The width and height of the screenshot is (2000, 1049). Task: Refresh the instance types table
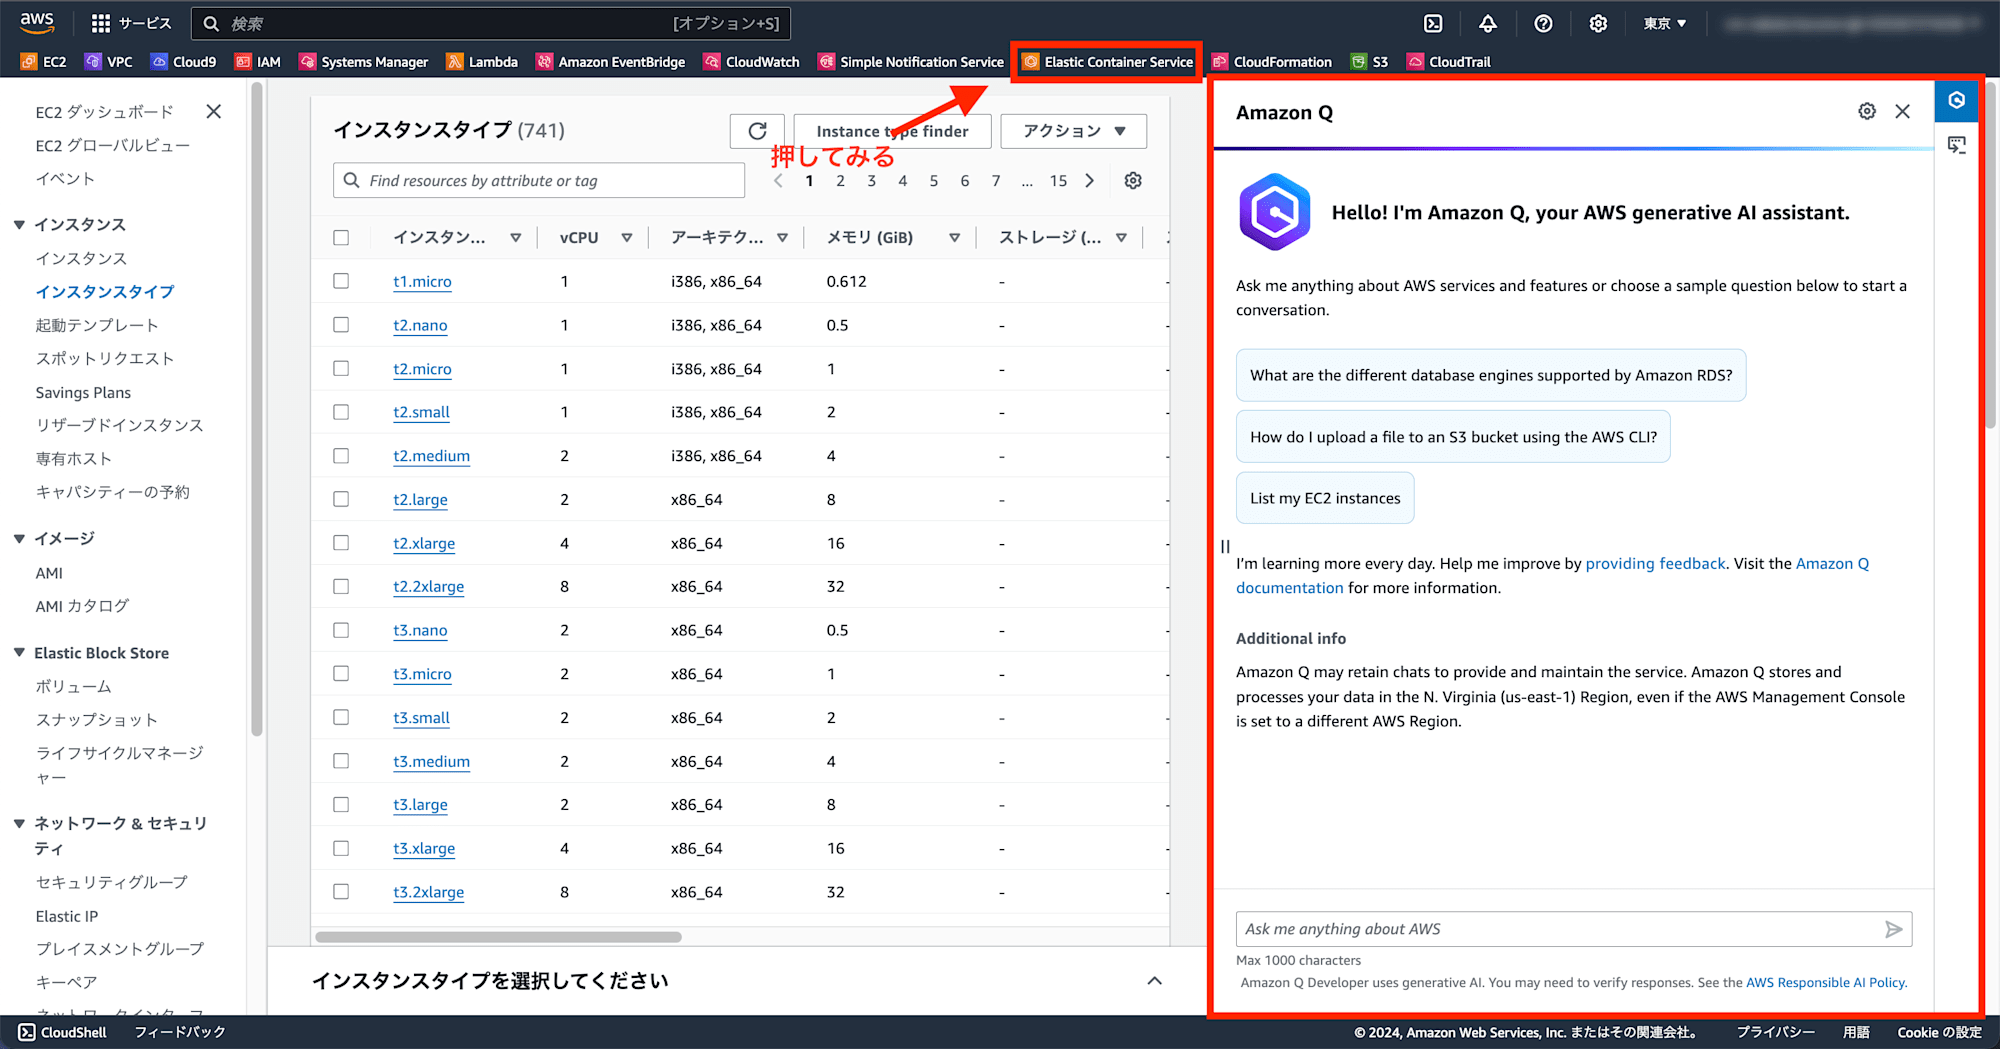click(x=757, y=131)
